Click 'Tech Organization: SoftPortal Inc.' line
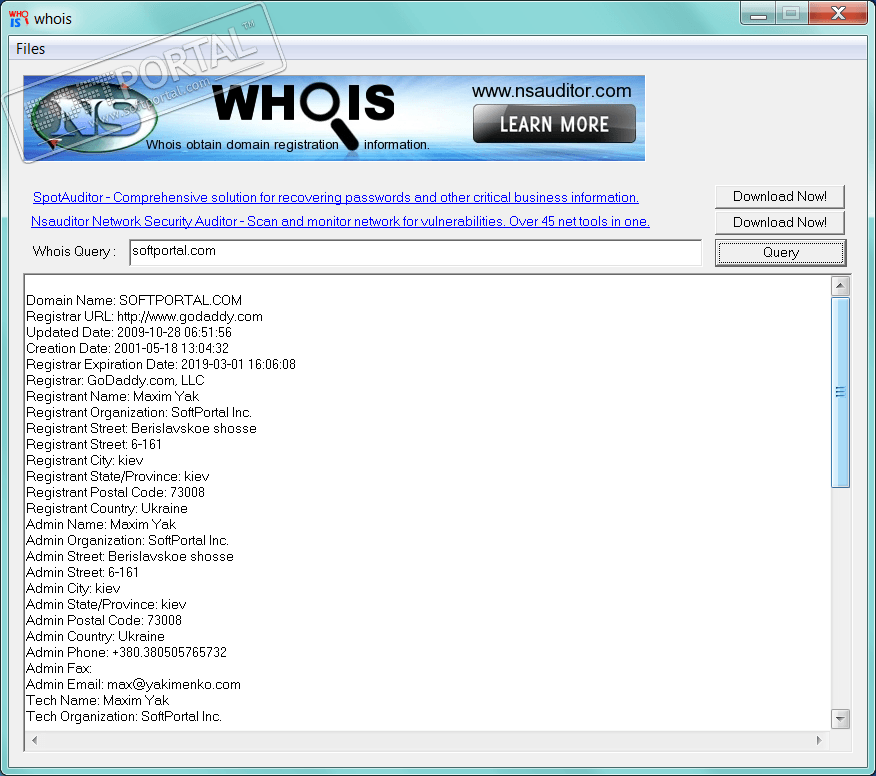The image size is (876, 776). coord(124,717)
